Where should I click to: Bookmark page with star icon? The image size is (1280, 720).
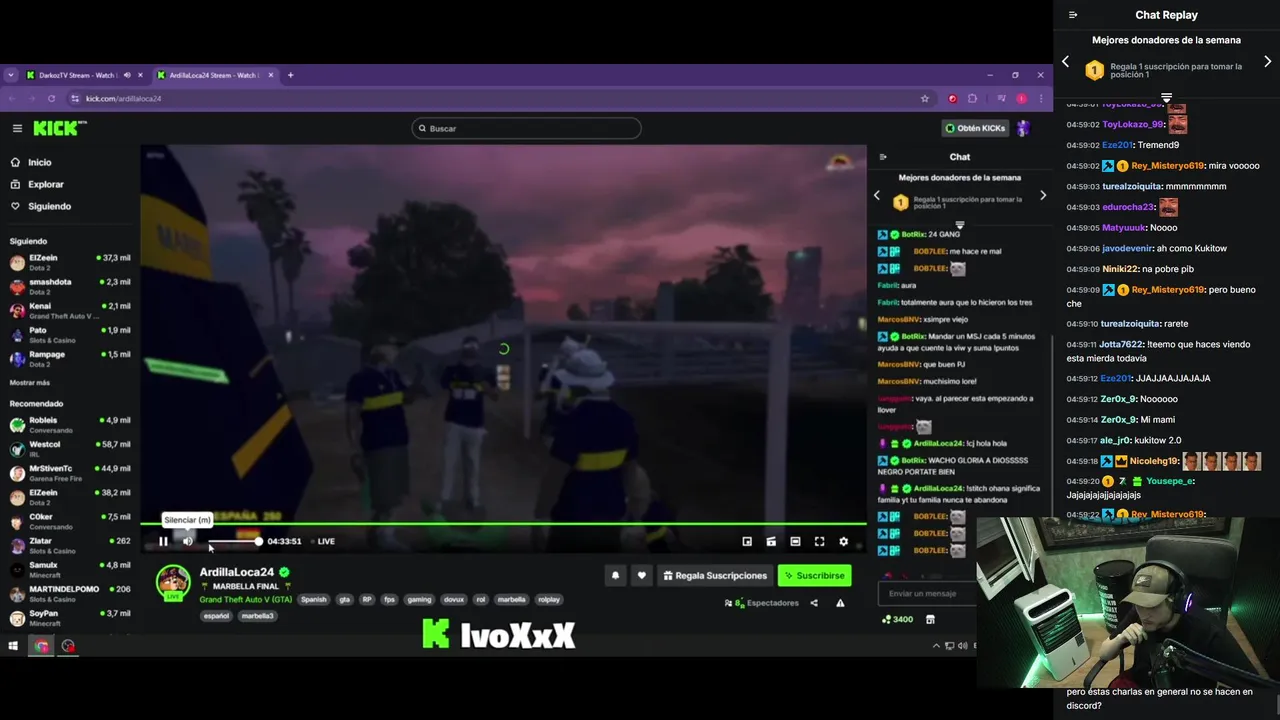point(925,98)
